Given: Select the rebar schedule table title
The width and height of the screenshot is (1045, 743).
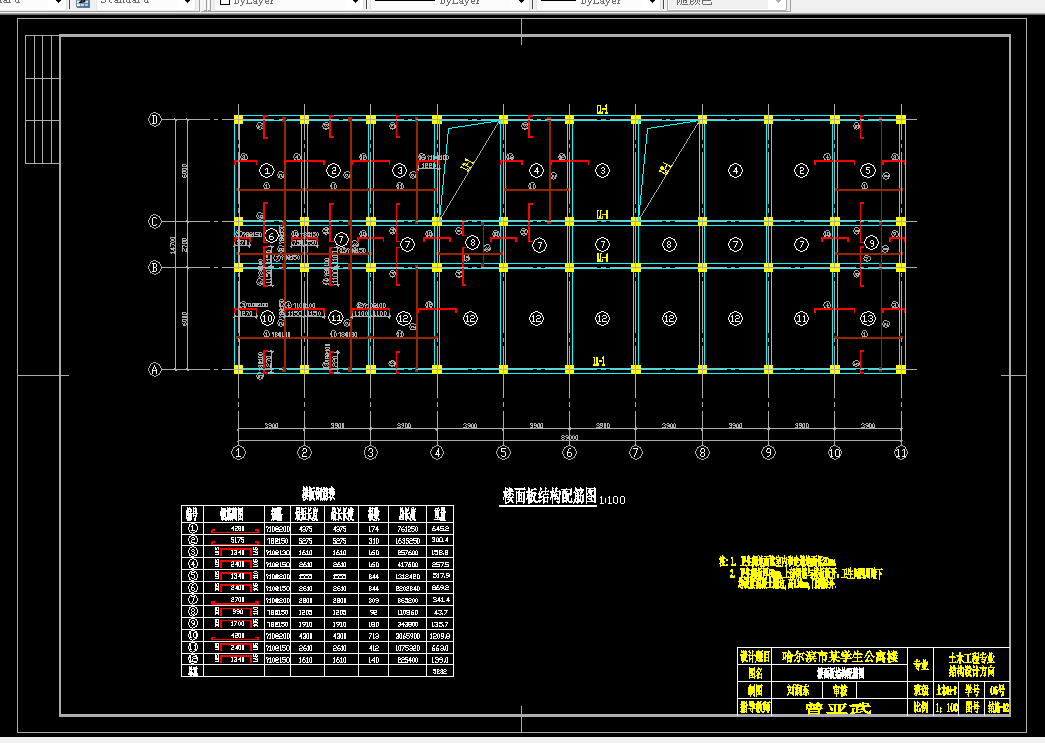Looking at the screenshot, I should click(x=318, y=494).
